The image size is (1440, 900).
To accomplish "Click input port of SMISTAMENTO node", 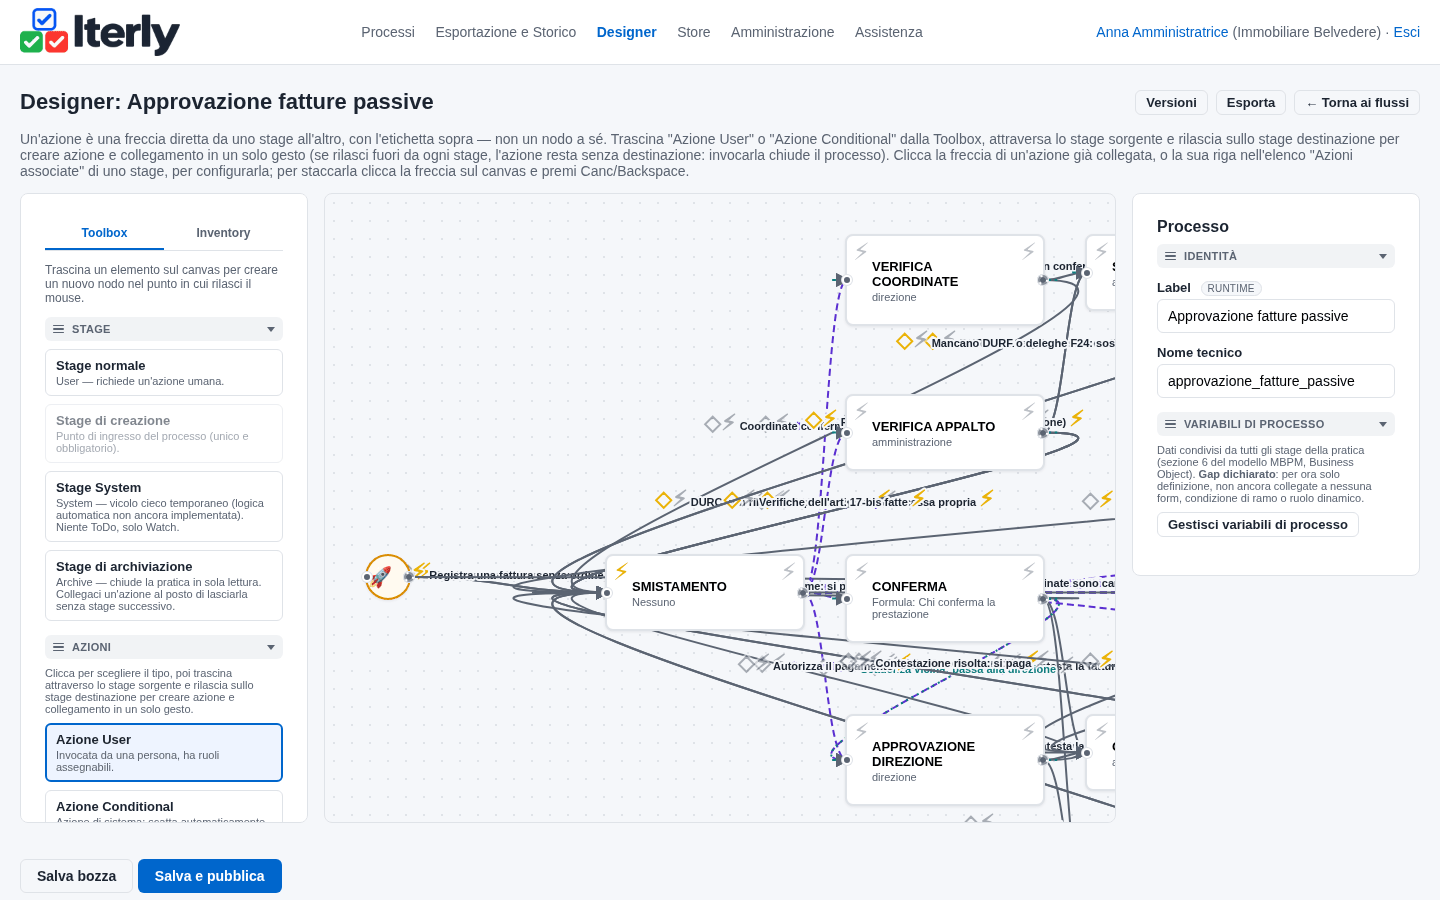I will (x=606, y=593).
